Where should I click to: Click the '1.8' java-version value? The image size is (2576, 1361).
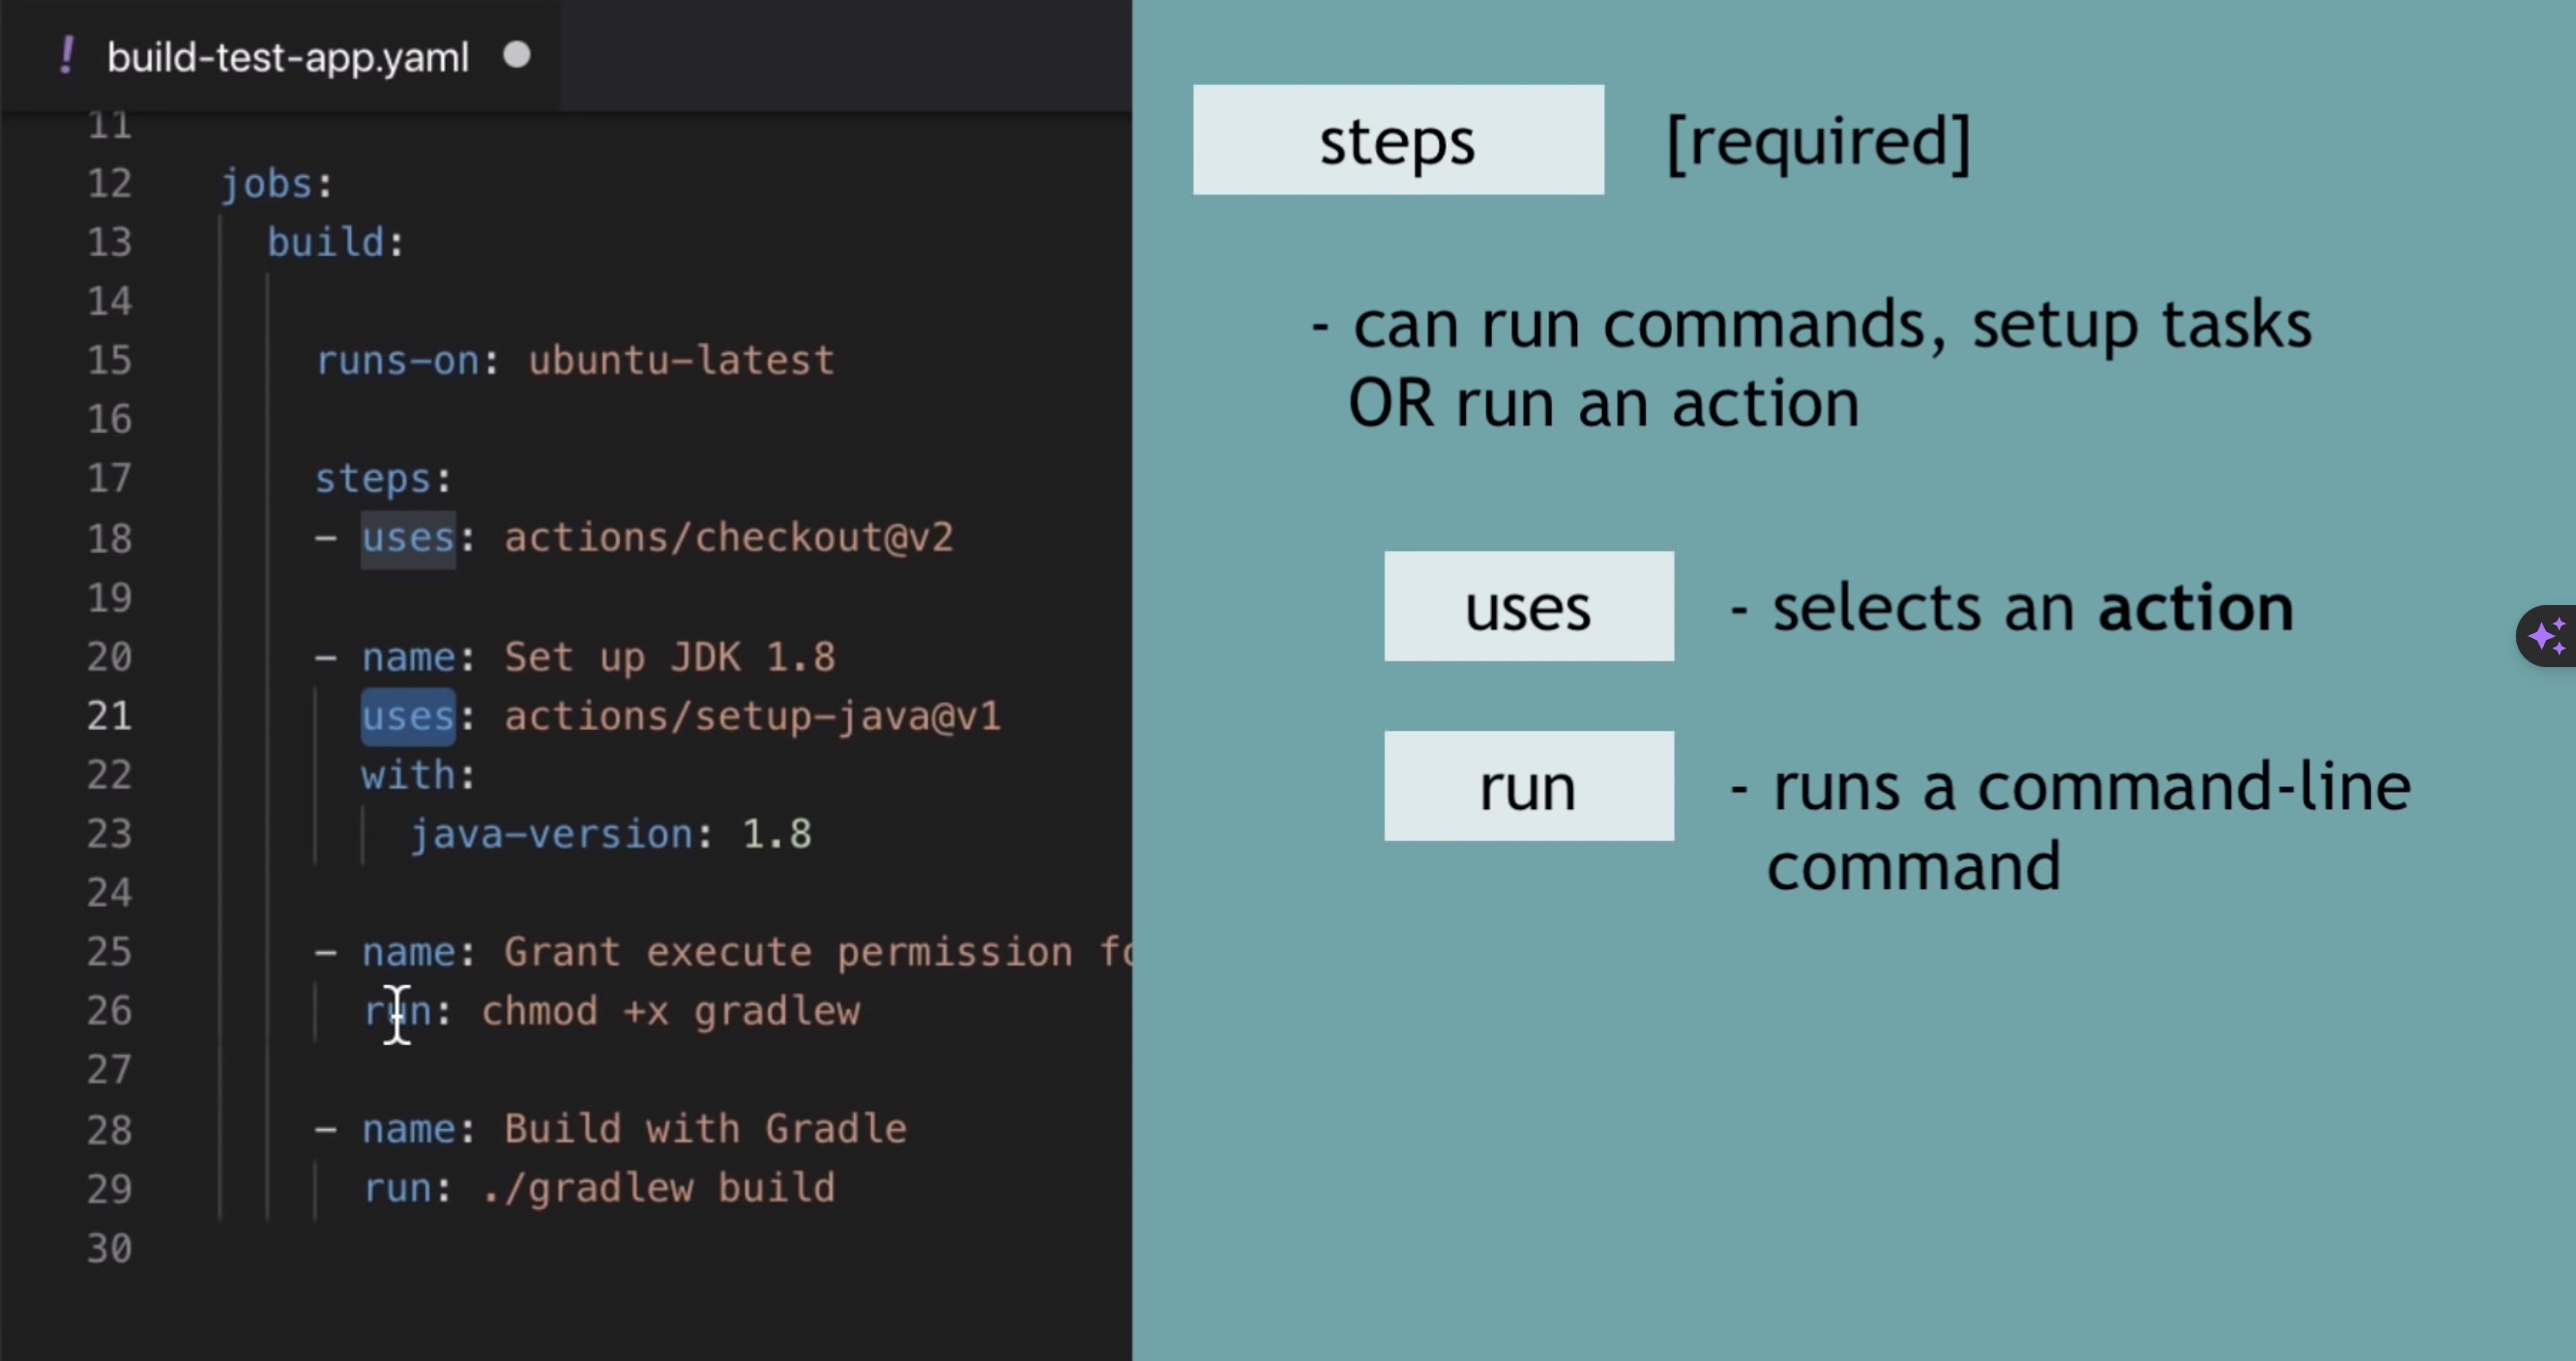pyautogui.click(x=777, y=834)
